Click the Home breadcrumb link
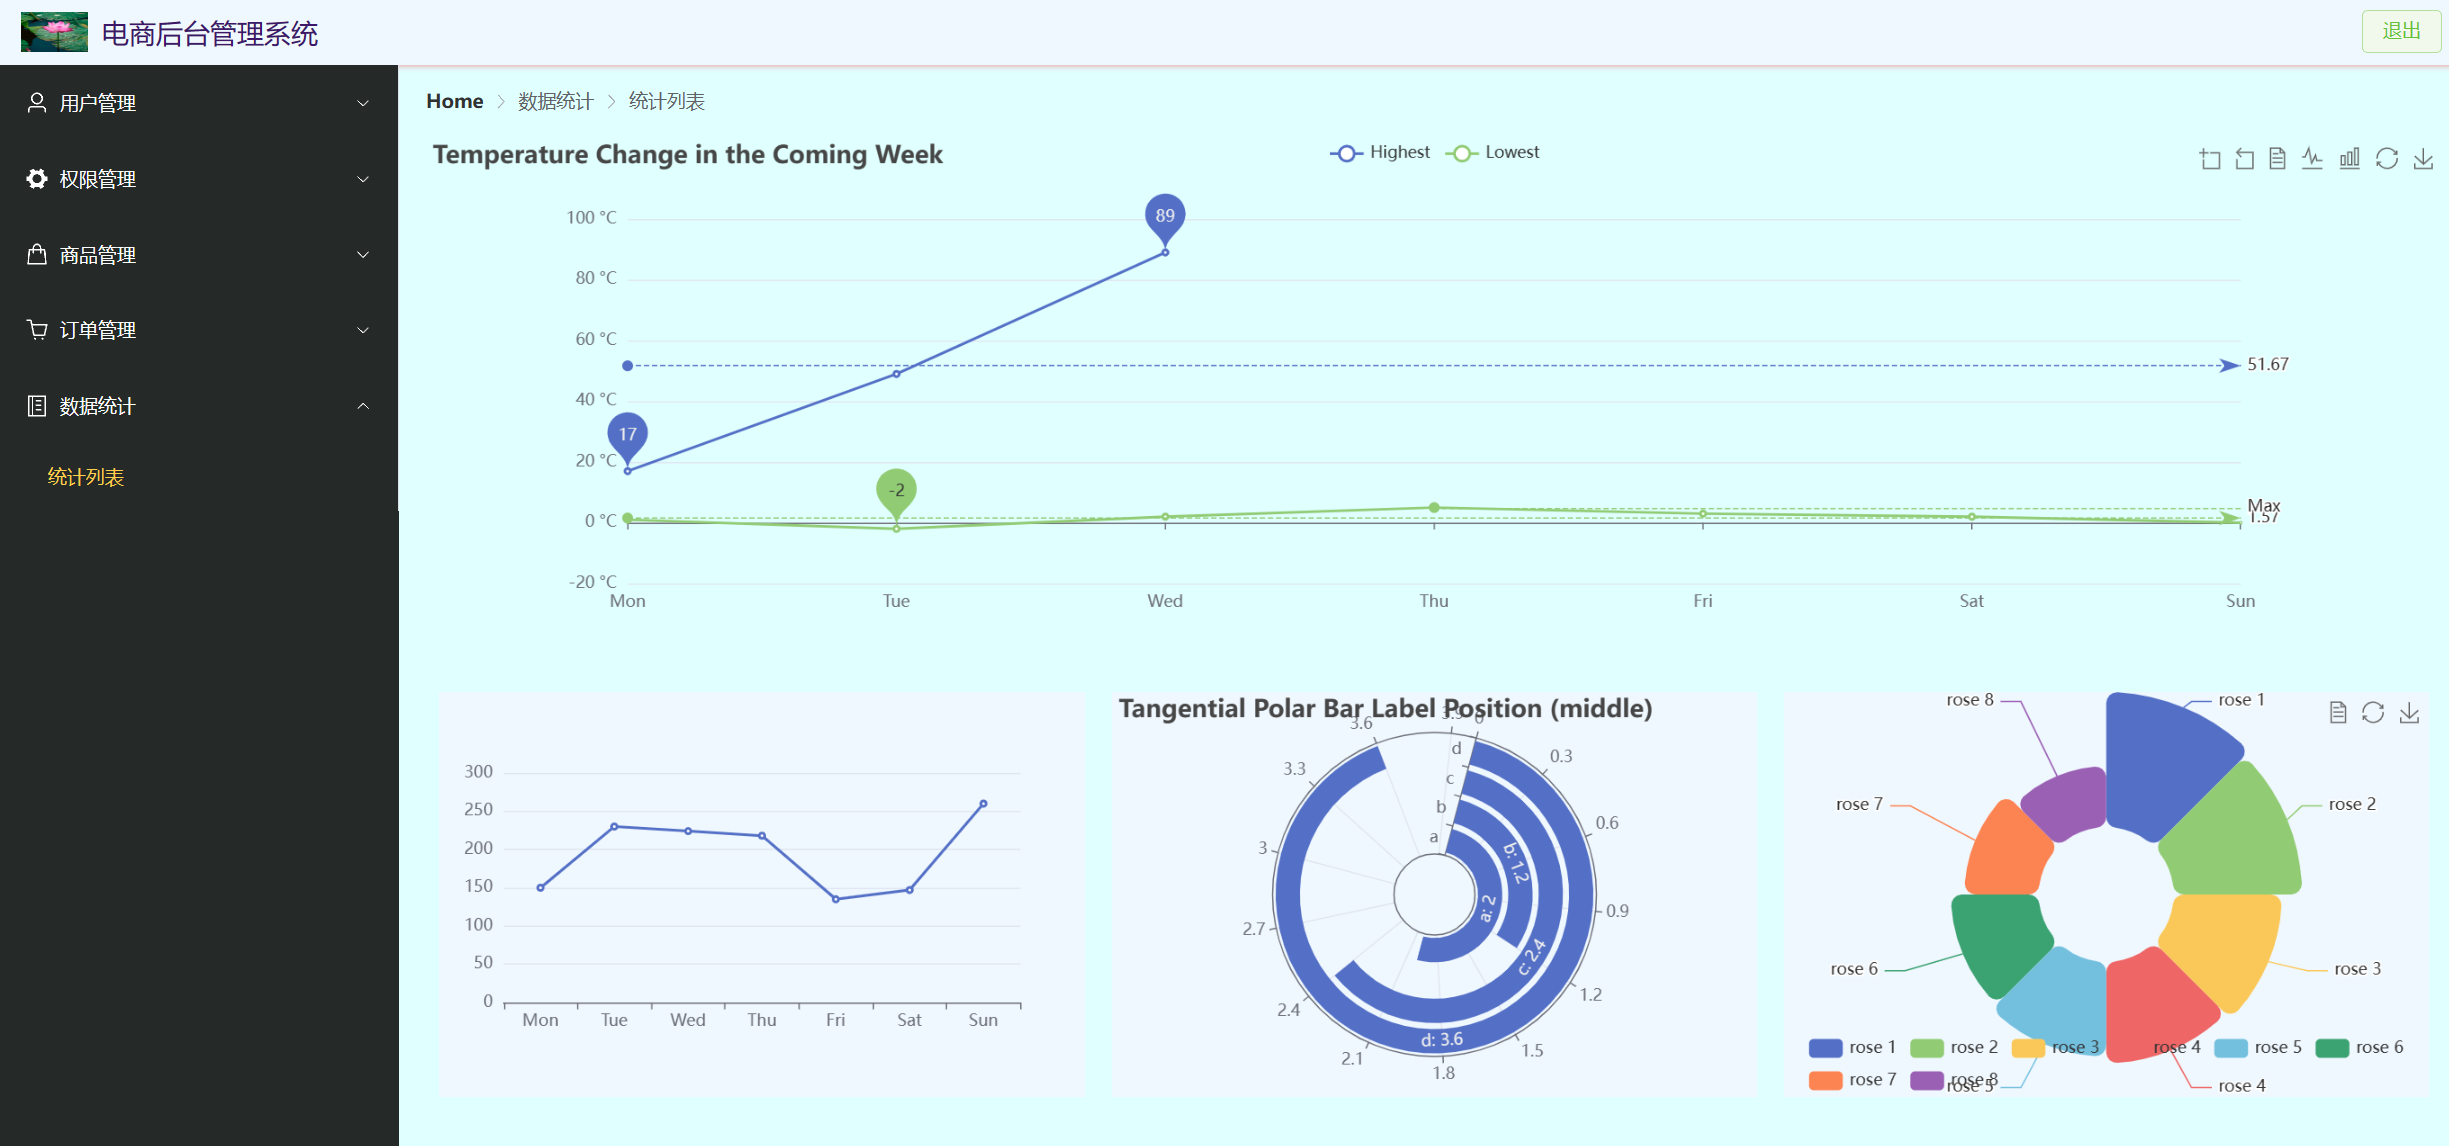The image size is (2449, 1146). (455, 101)
